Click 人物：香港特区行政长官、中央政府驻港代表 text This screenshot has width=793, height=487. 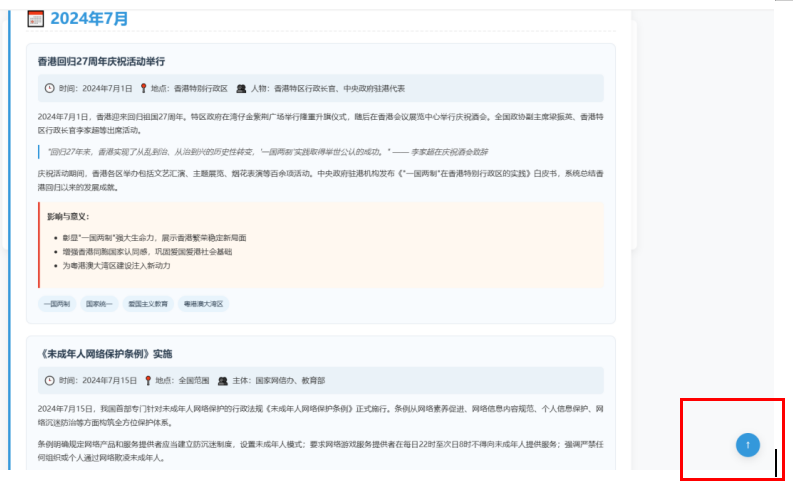tap(328, 88)
